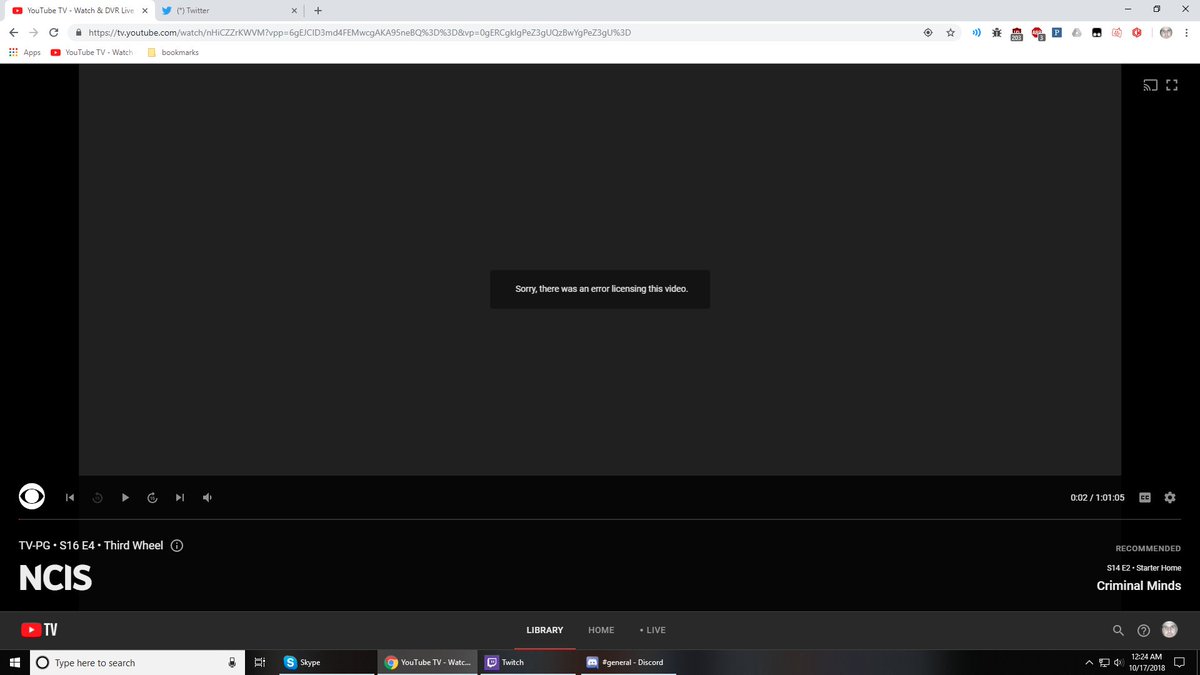Close the YouTube TV browser tab

click(x=145, y=10)
